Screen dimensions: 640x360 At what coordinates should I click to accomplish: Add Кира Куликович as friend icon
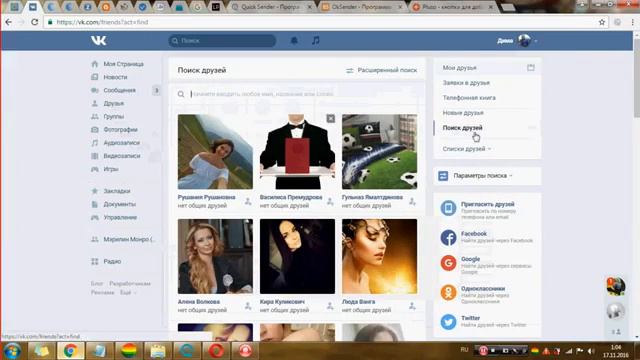[330, 306]
